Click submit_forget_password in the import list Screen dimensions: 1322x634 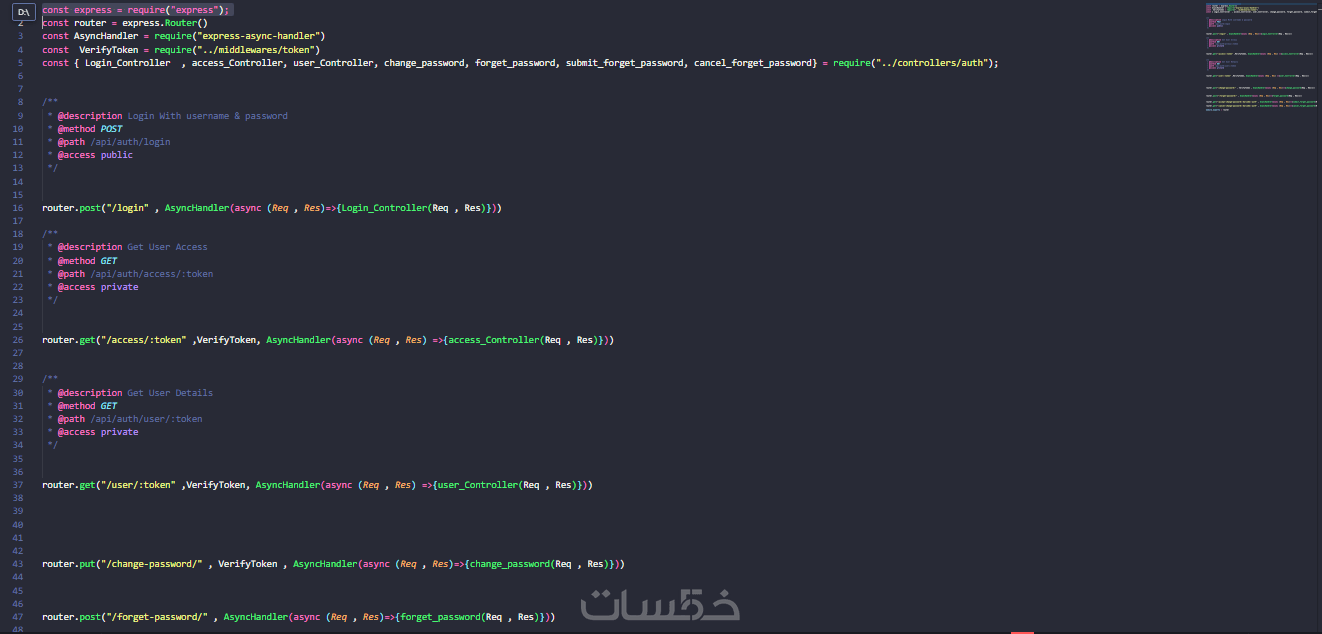click(x=625, y=62)
